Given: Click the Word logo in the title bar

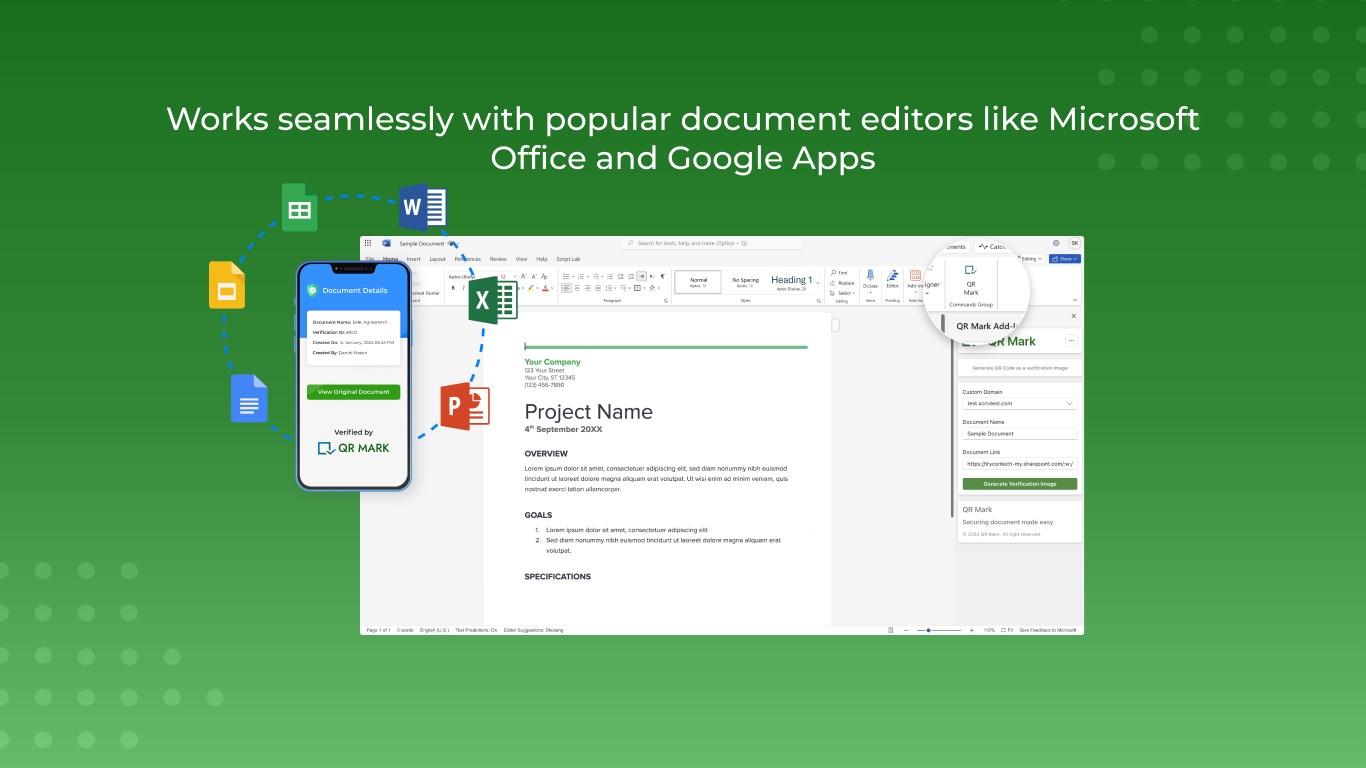Looking at the screenshot, I should coord(386,243).
